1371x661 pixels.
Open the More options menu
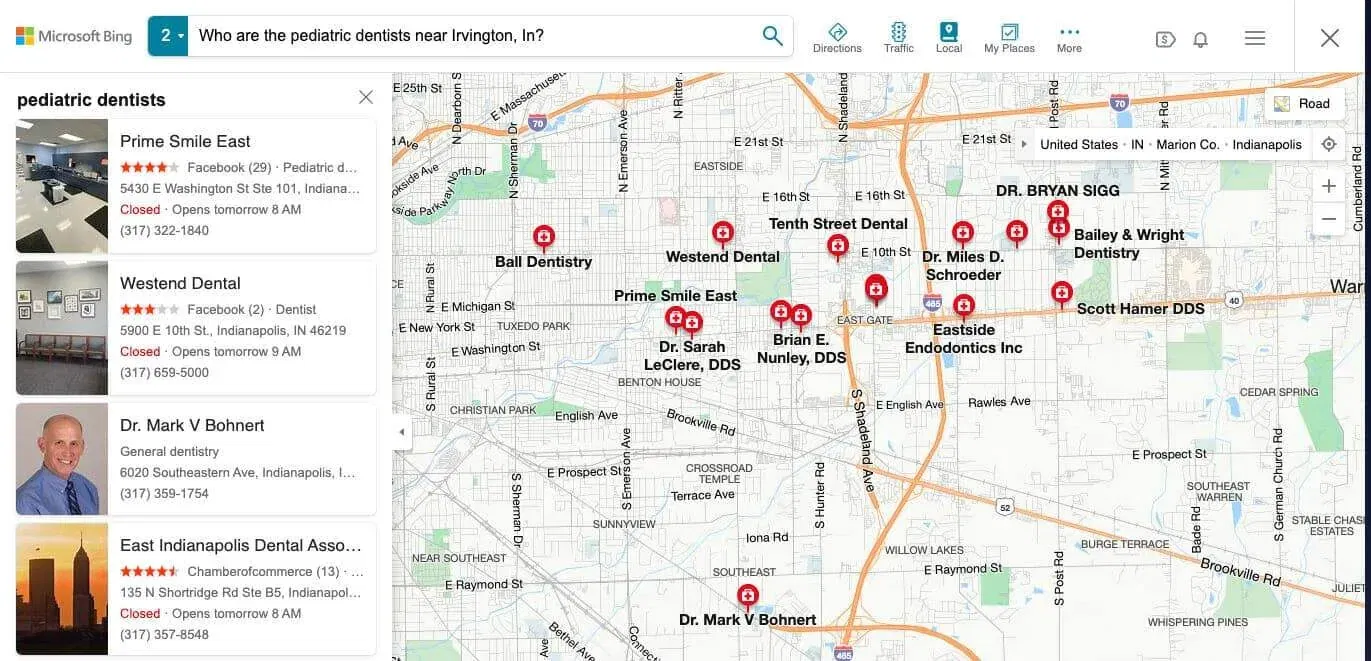[x=1069, y=38]
